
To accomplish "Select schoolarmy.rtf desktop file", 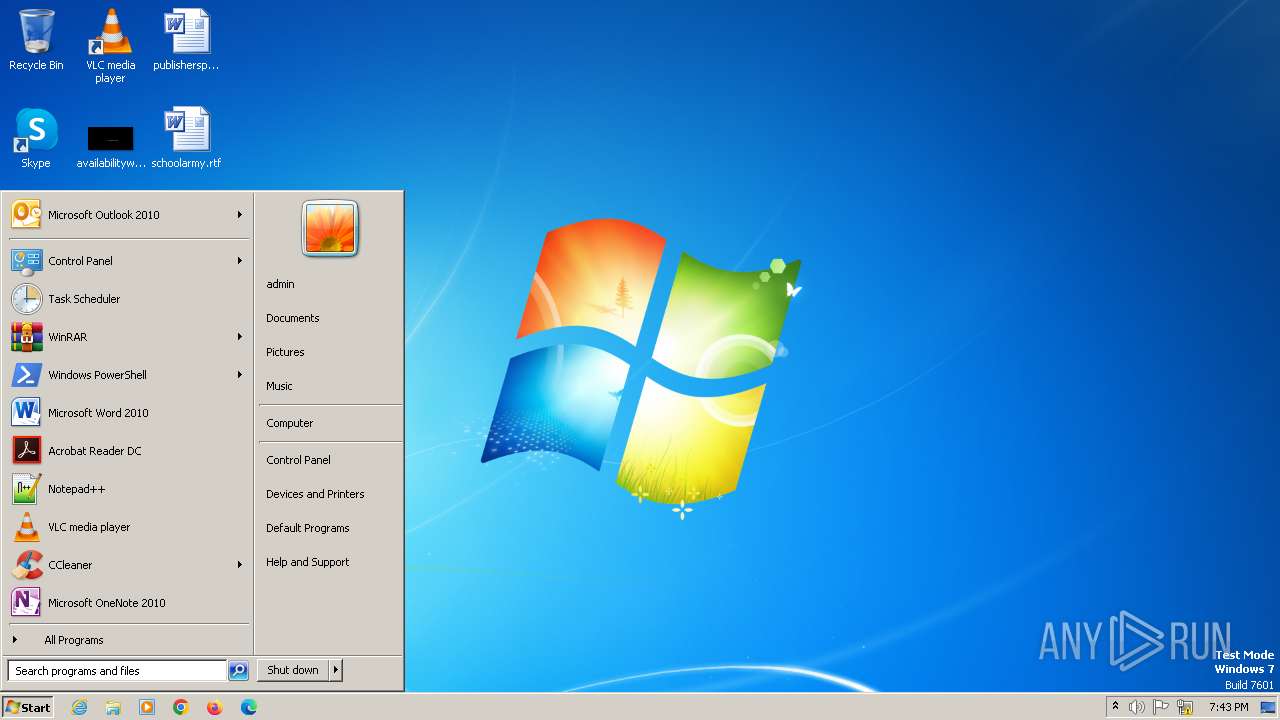I will [186, 138].
